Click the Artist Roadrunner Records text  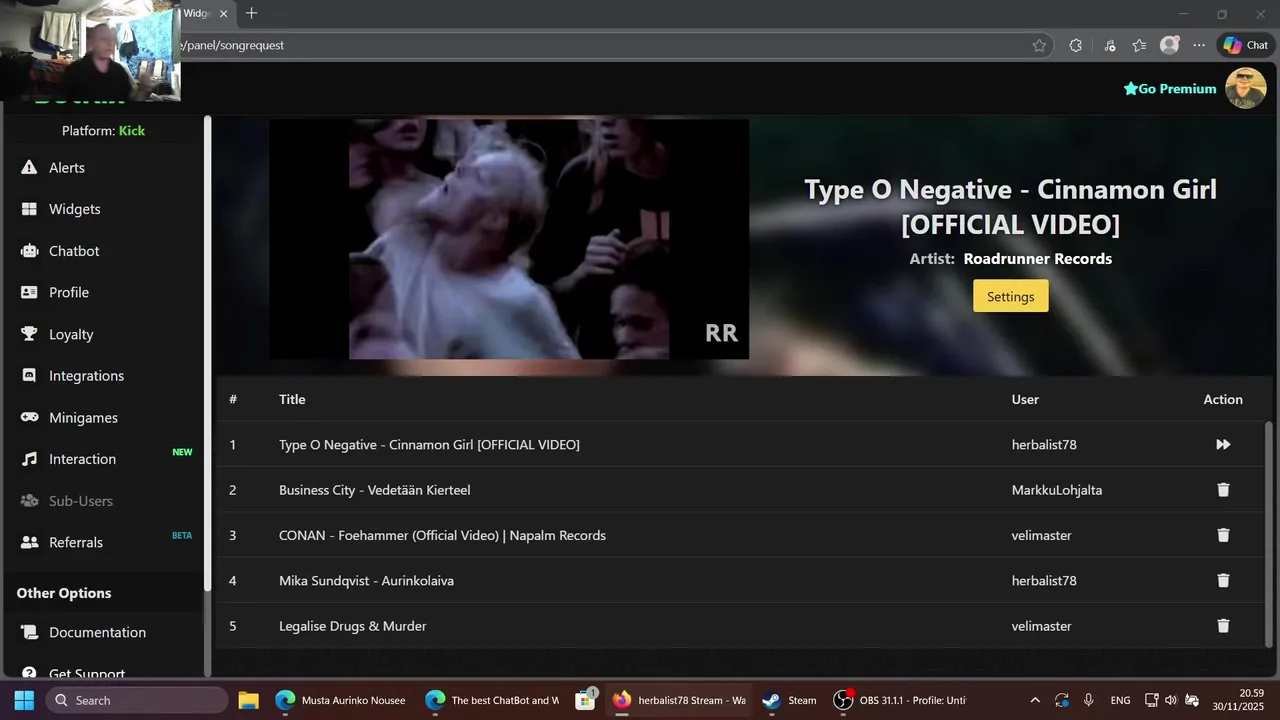point(1010,258)
